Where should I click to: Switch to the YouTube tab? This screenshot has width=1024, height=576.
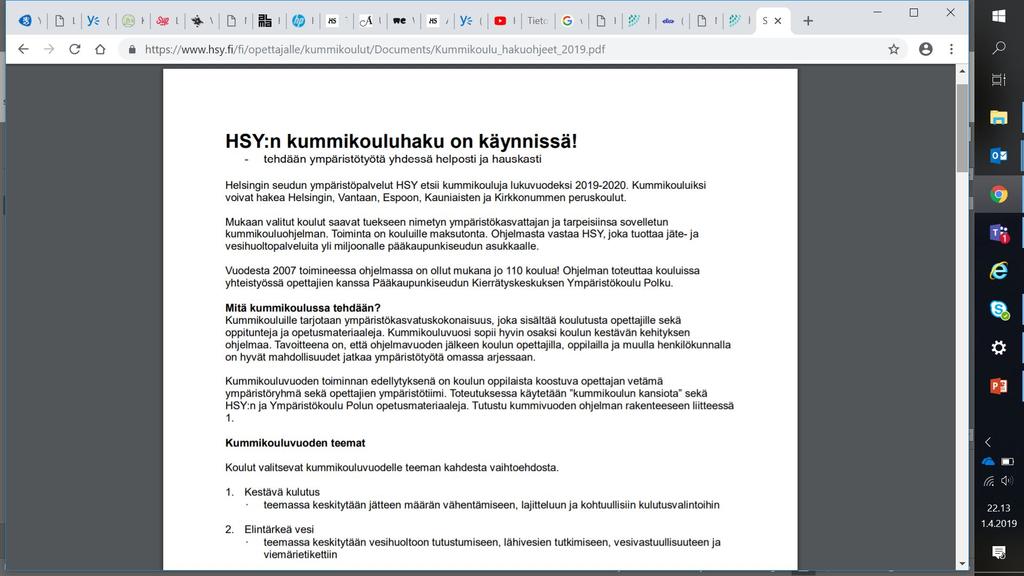click(x=500, y=21)
